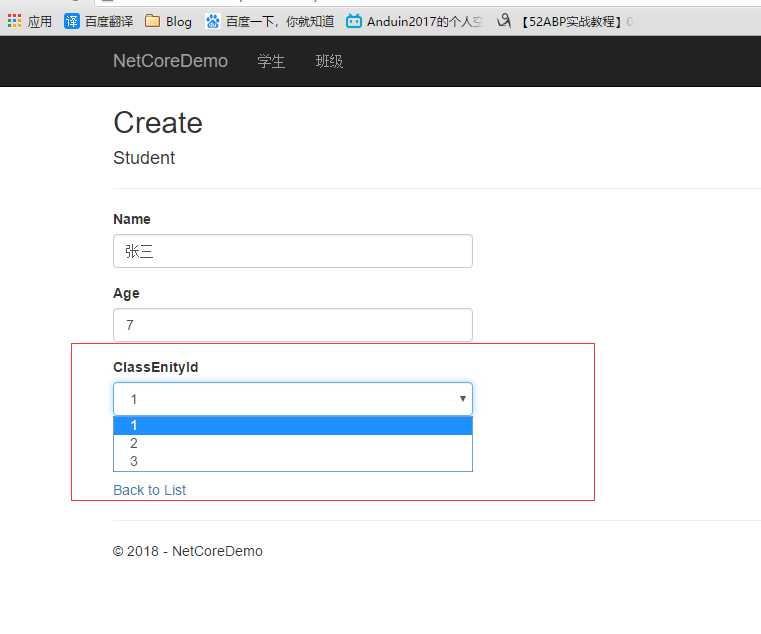761x634 pixels.
Task: Open the 学生 navigation menu item
Action: (271, 61)
